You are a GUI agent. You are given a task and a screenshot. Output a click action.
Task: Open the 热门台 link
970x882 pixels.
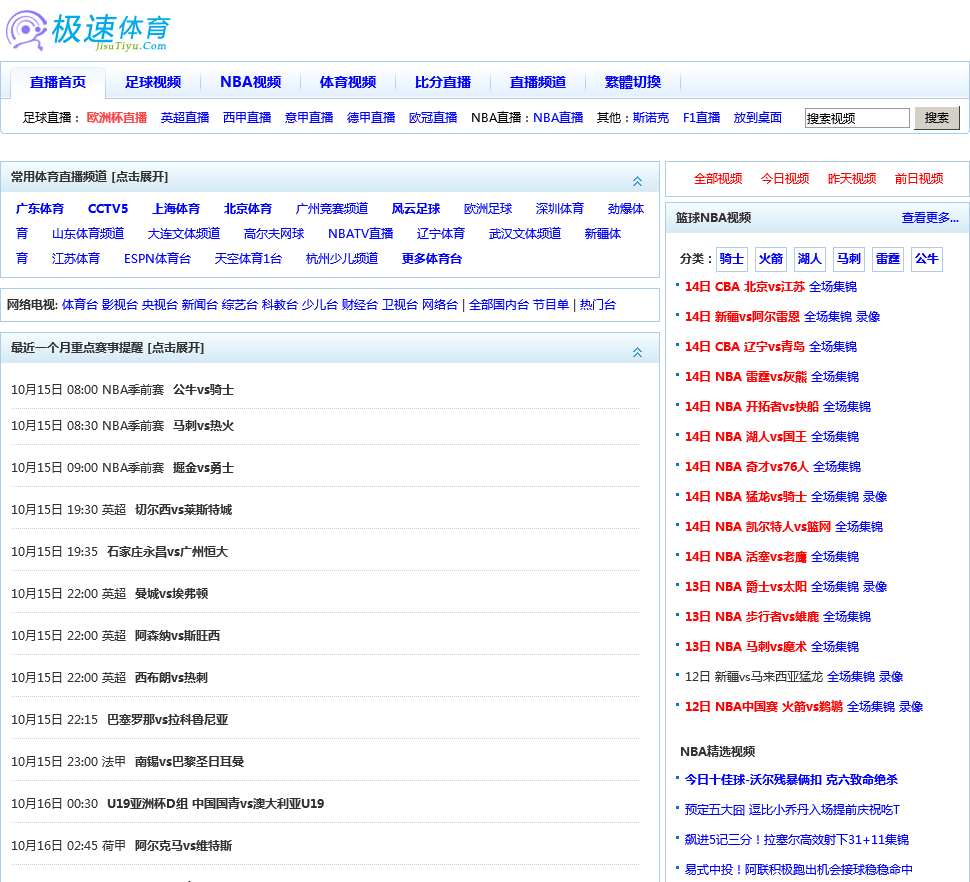click(x=598, y=304)
